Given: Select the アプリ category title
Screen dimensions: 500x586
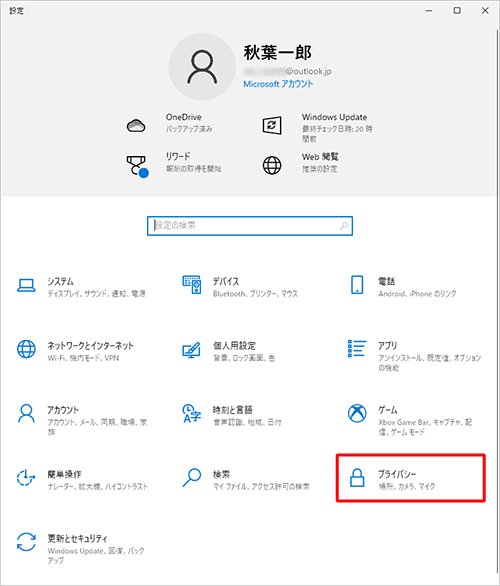Looking at the screenshot, I should click(x=387, y=345).
